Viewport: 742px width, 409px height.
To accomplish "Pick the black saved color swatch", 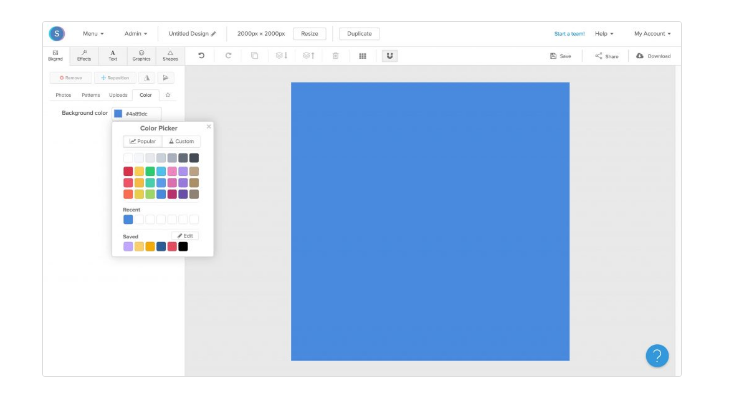I will 183,246.
